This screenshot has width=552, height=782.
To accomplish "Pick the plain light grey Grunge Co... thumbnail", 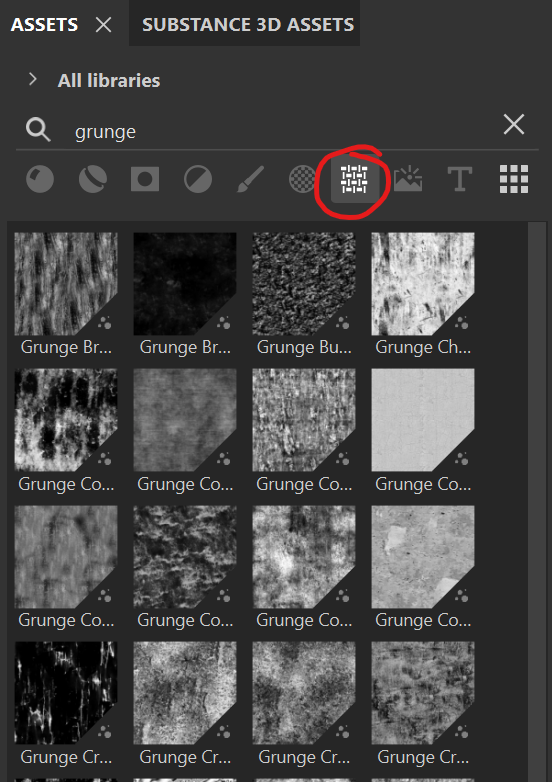I will 423,420.
